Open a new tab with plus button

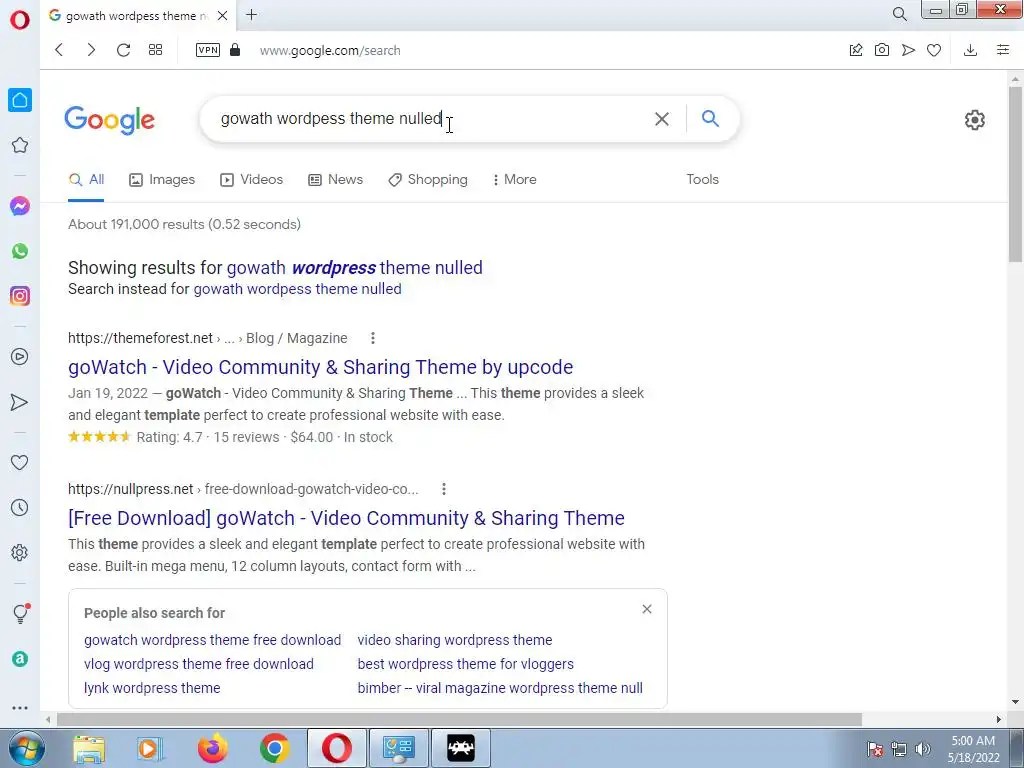click(x=251, y=14)
